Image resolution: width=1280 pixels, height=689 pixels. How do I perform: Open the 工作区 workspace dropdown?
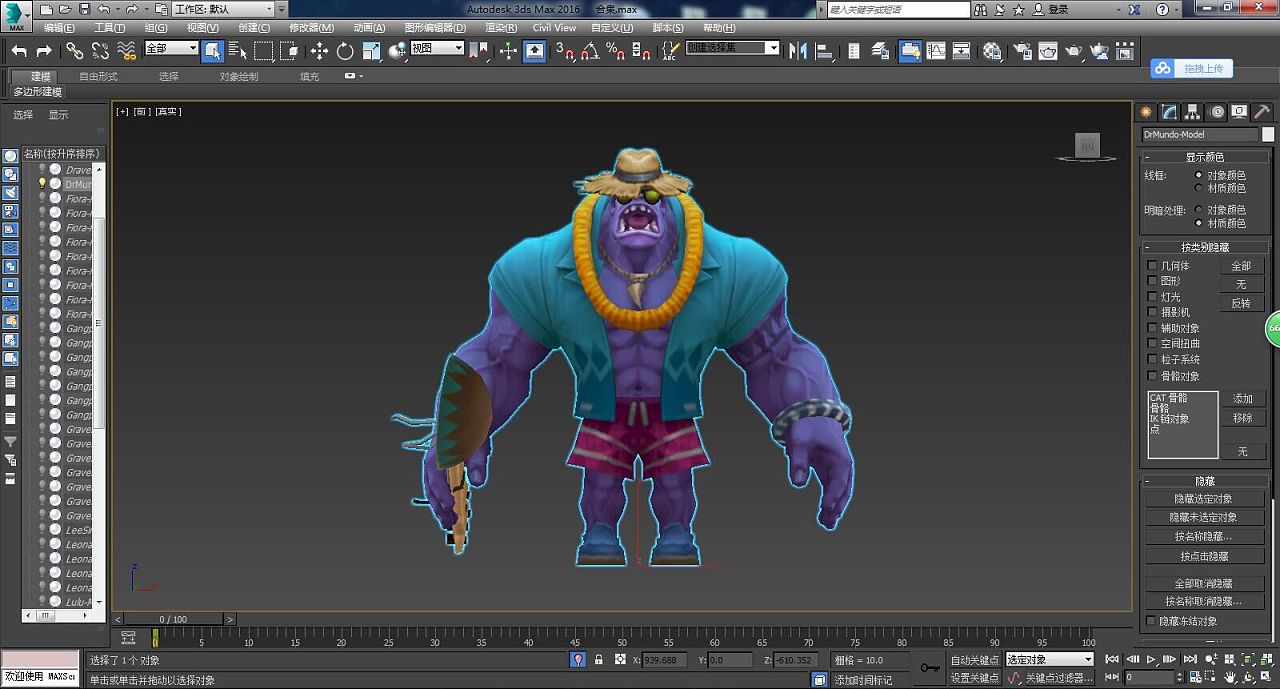coord(223,9)
